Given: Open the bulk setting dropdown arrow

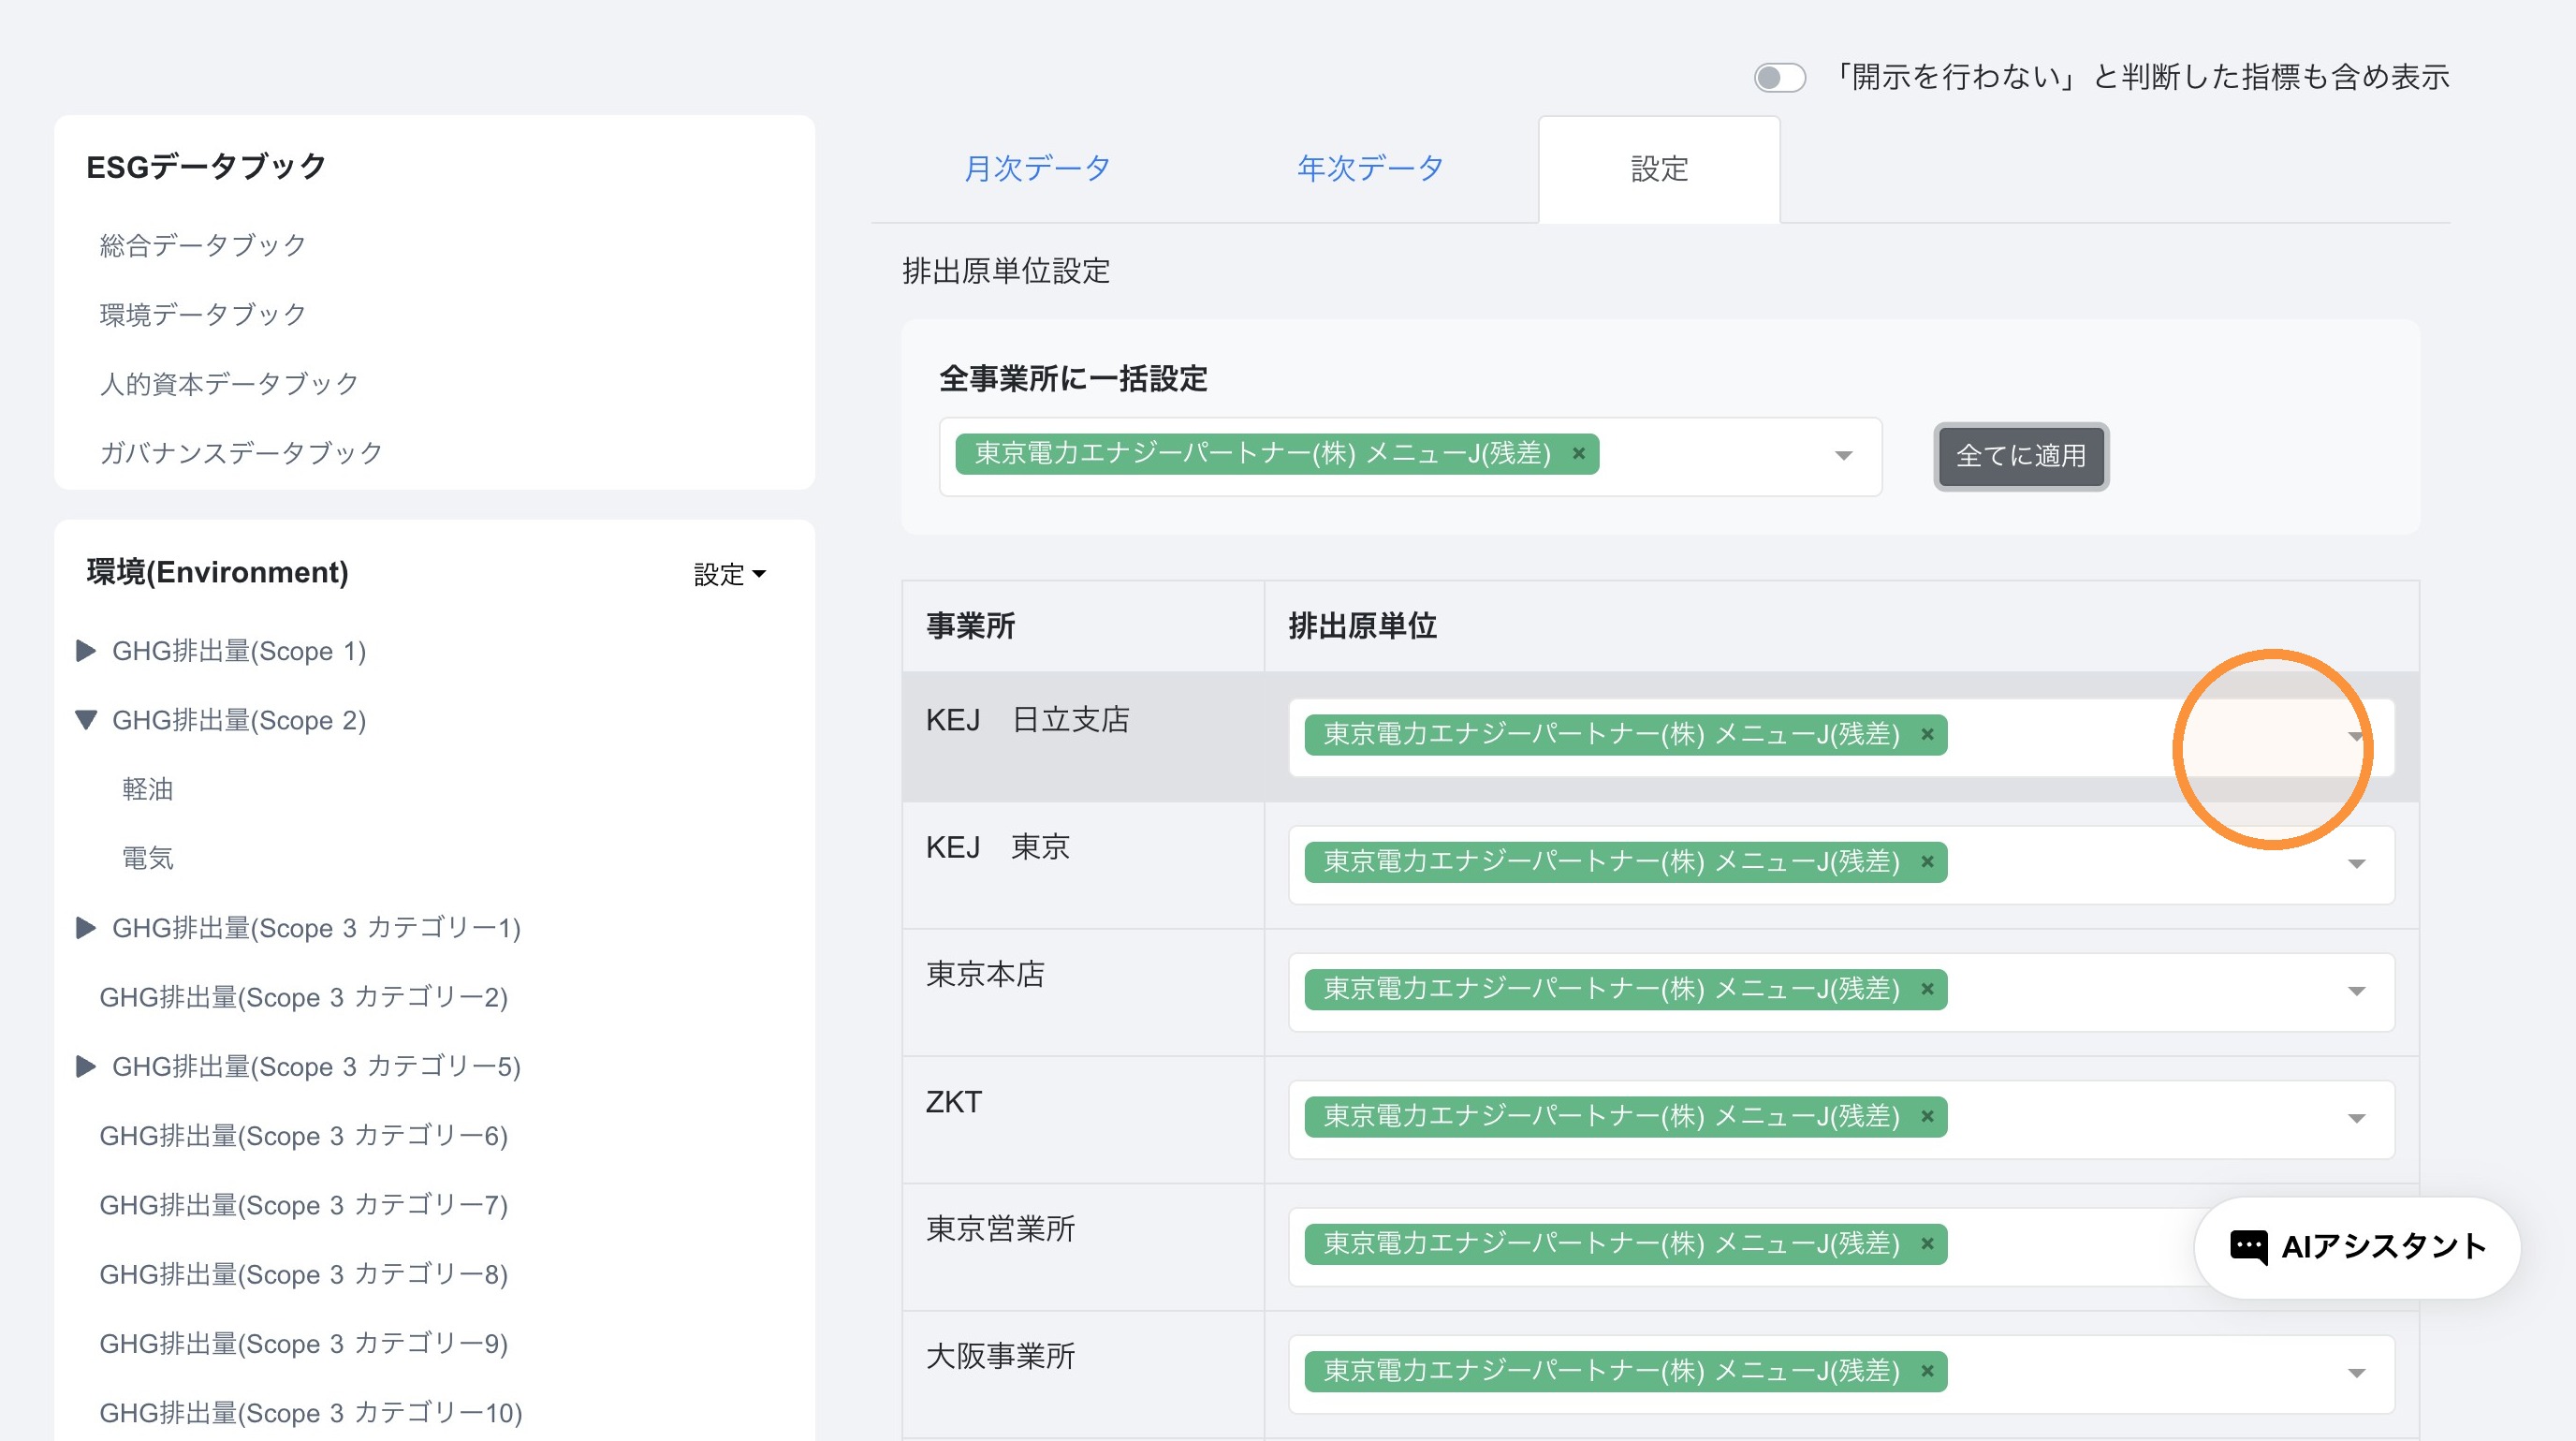Looking at the screenshot, I should pyautogui.click(x=1843, y=456).
